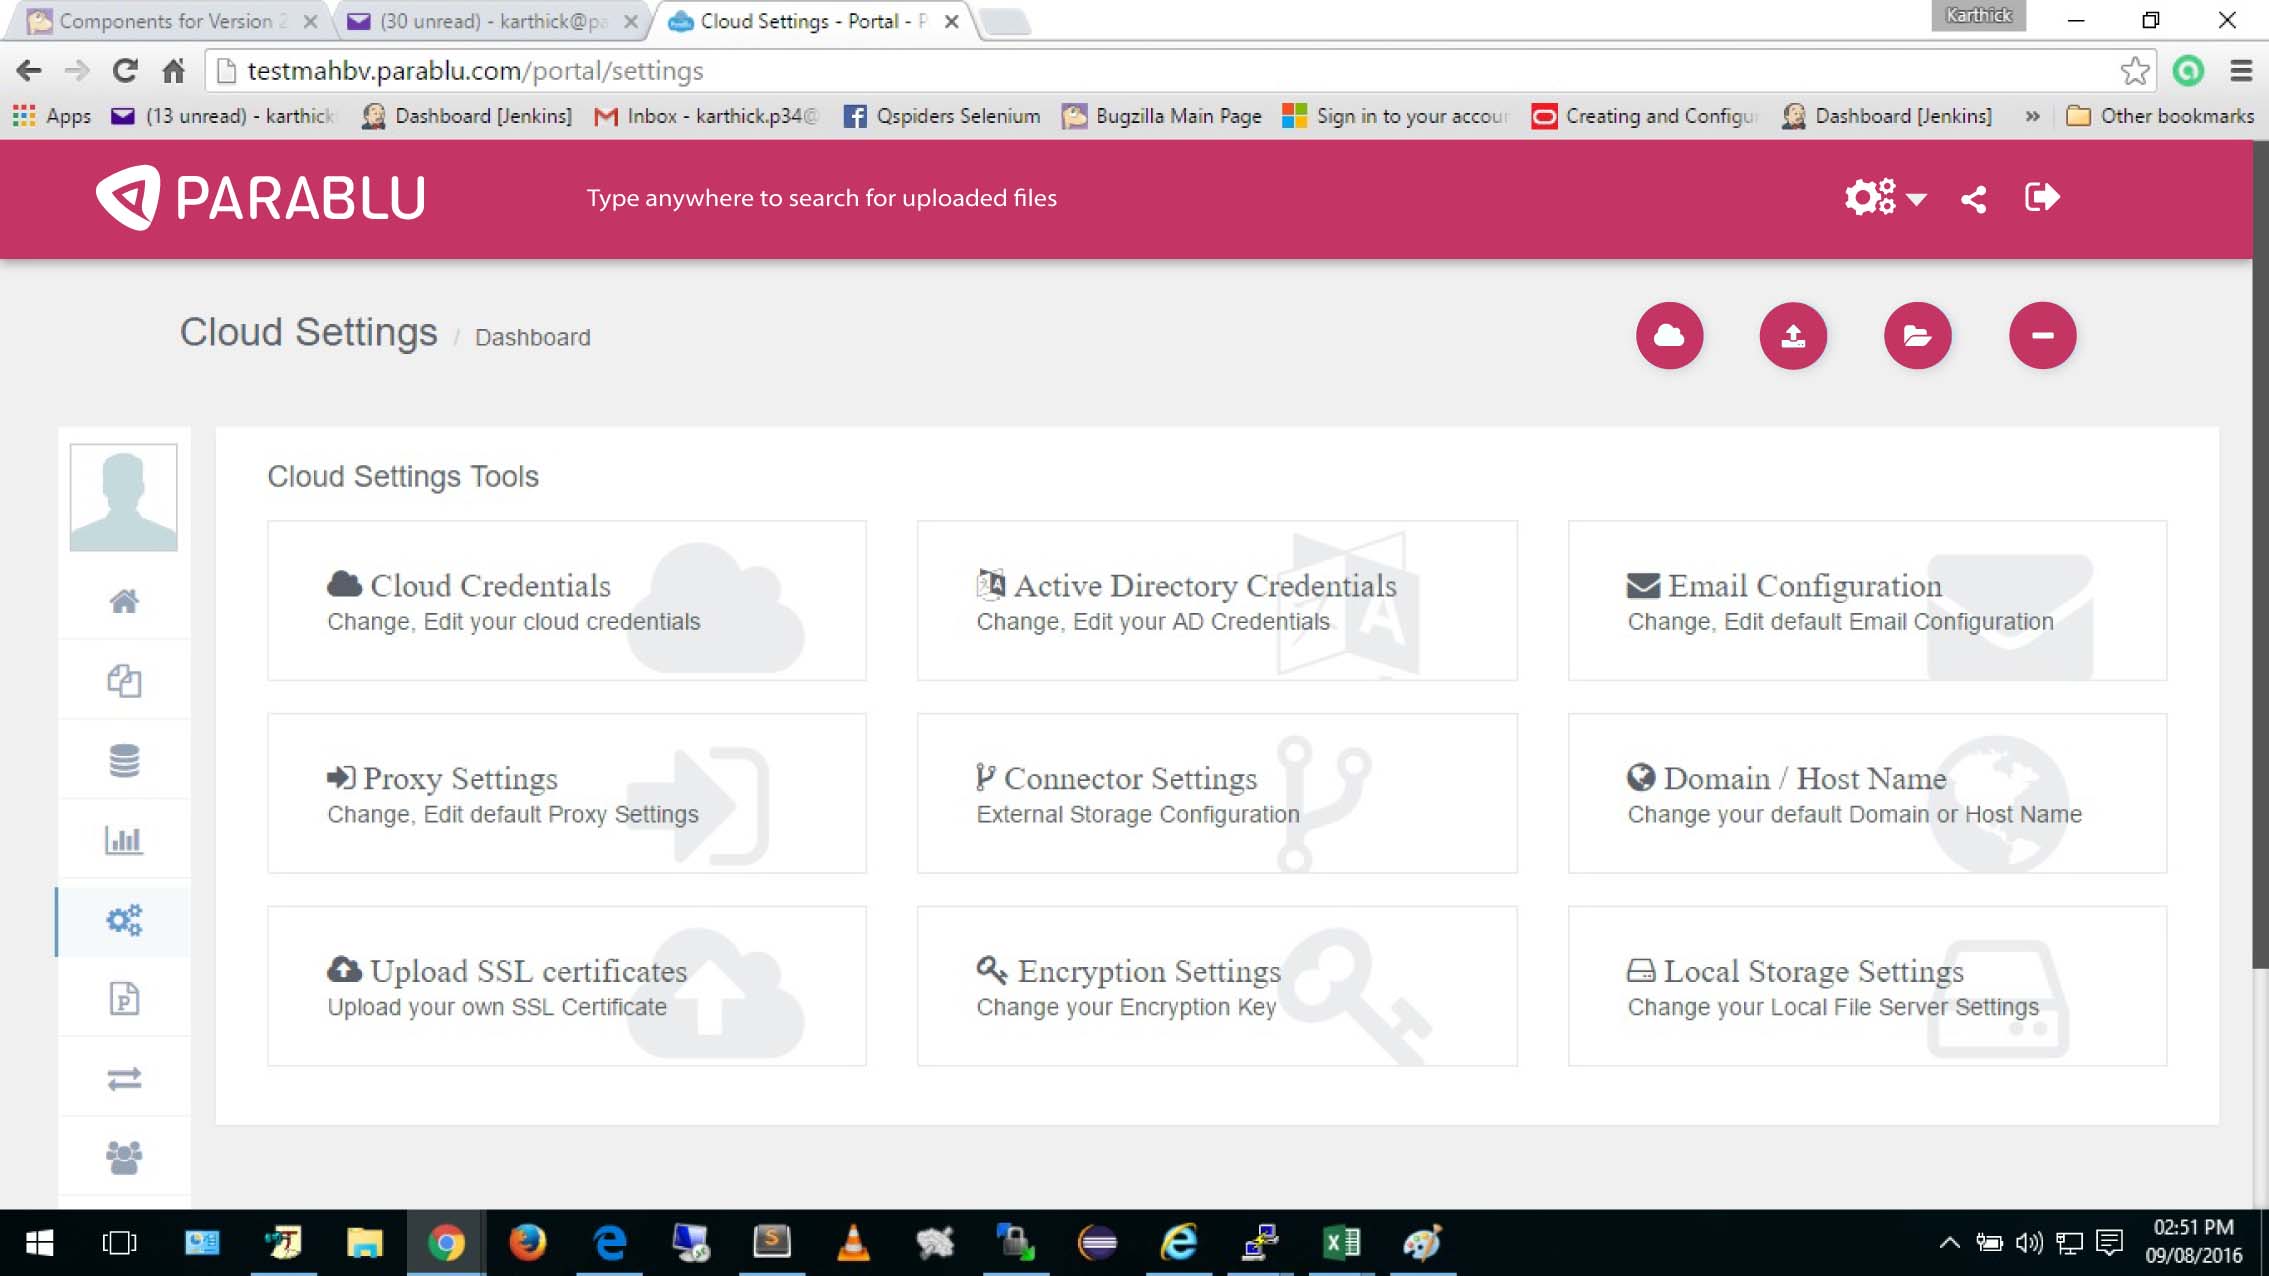Screen dimensions: 2269x1276
Task: Click the users group sidebar icon
Action: click(124, 1157)
